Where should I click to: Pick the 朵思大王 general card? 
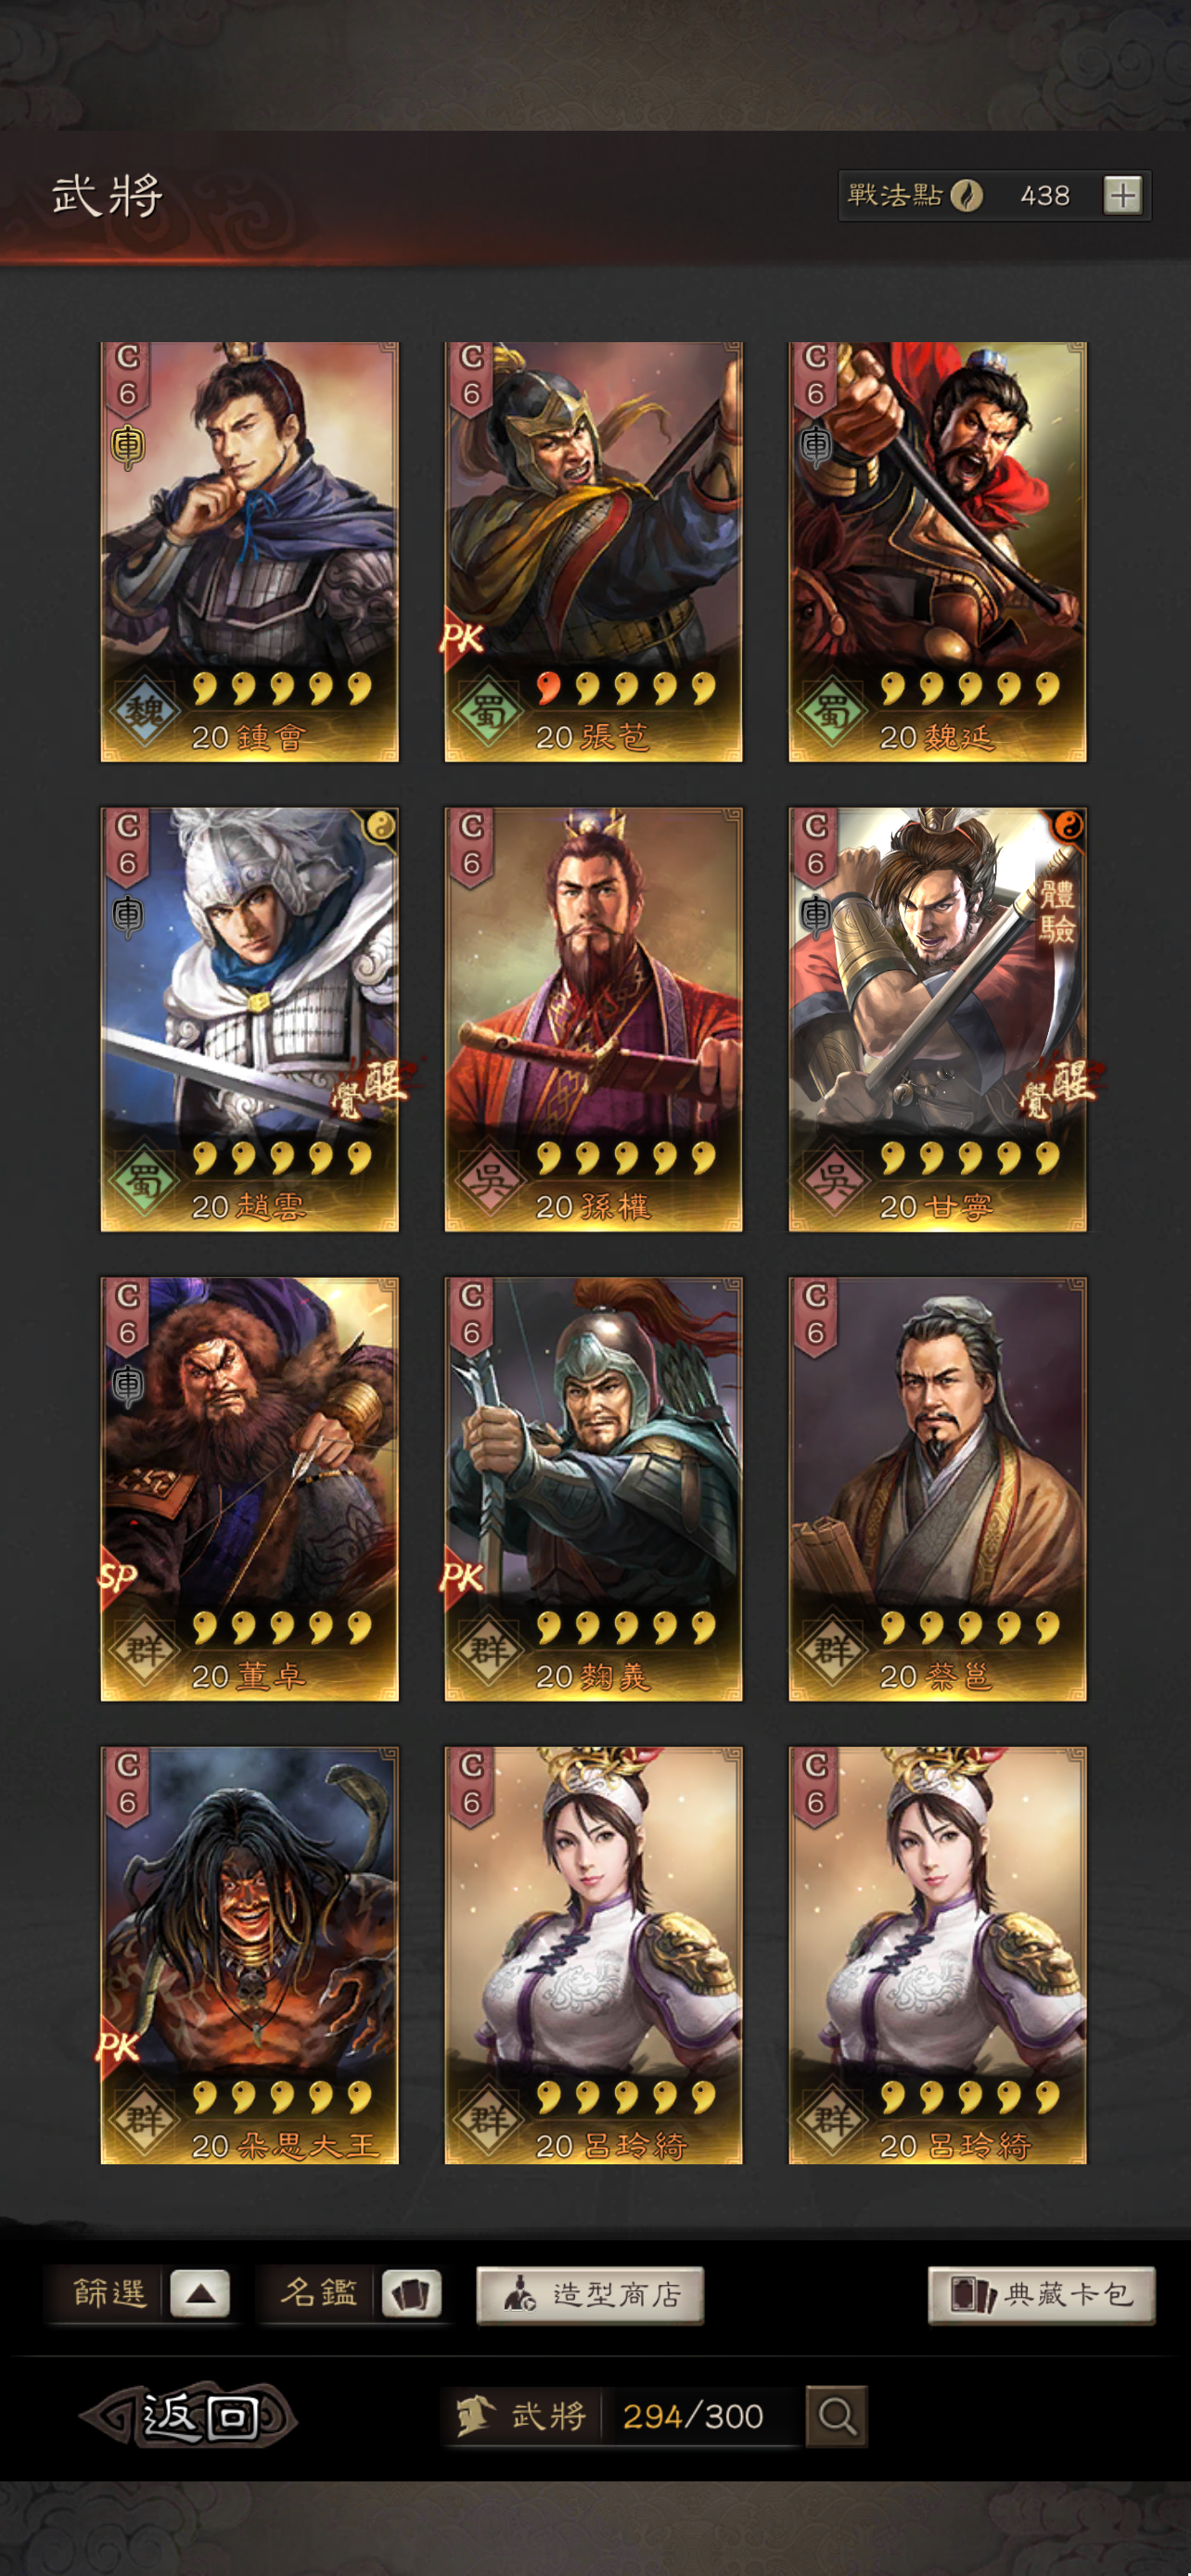pos(249,1956)
